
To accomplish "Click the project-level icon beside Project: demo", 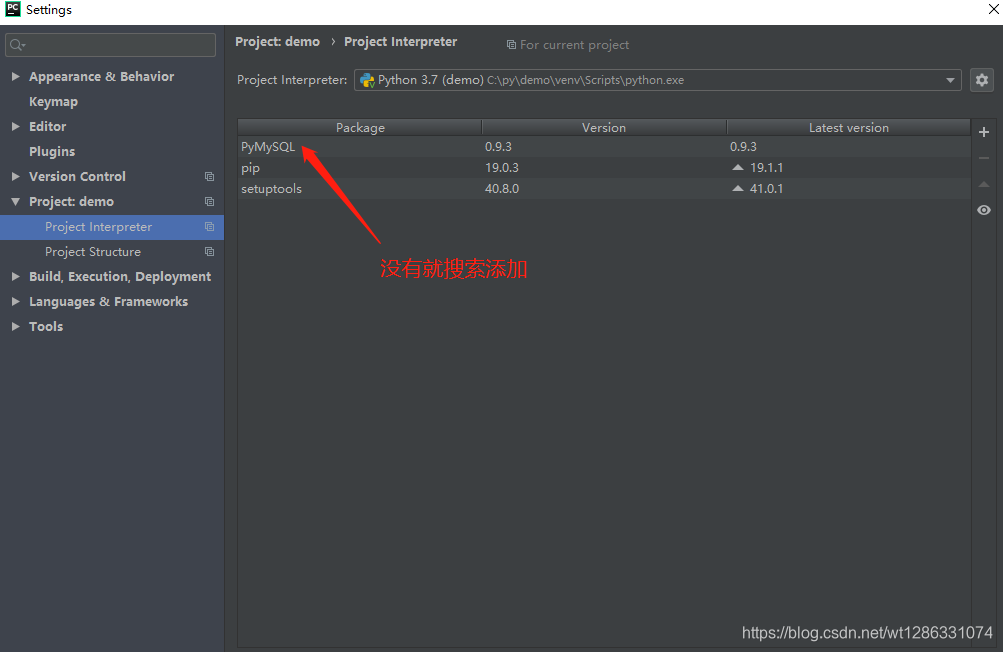I will (x=209, y=201).
